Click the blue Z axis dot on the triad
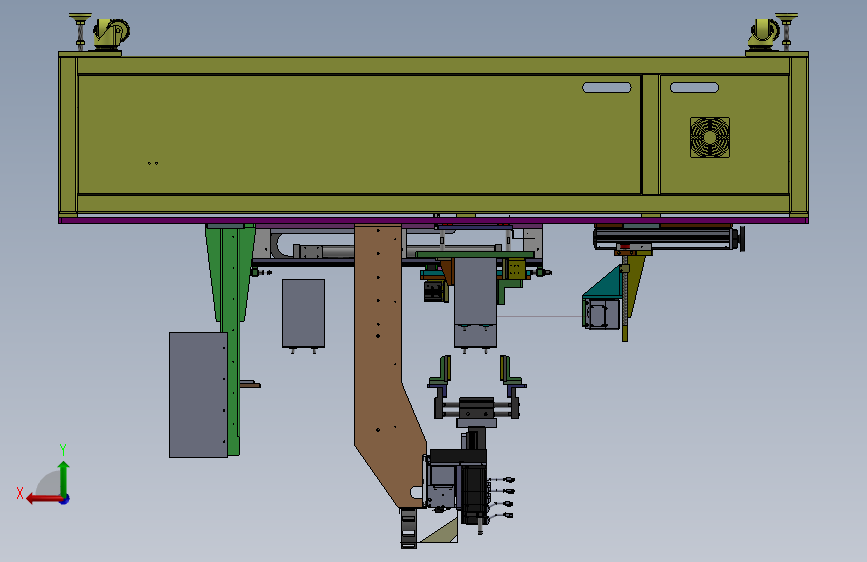This screenshot has width=867, height=562. pos(65,499)
